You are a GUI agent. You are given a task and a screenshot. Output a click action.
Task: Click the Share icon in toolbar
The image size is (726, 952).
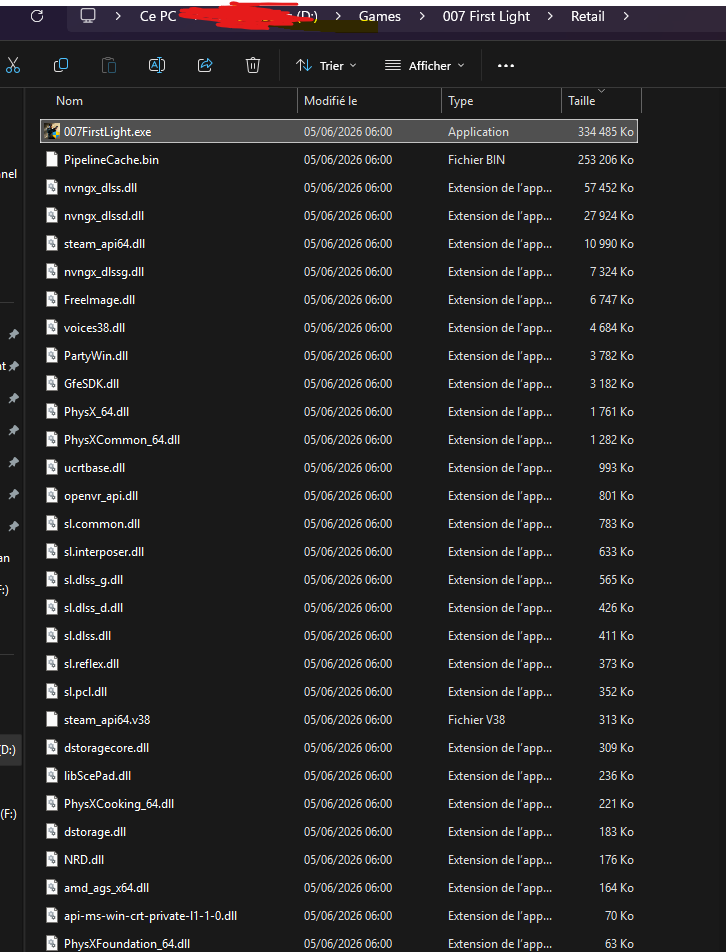point(205,65)
